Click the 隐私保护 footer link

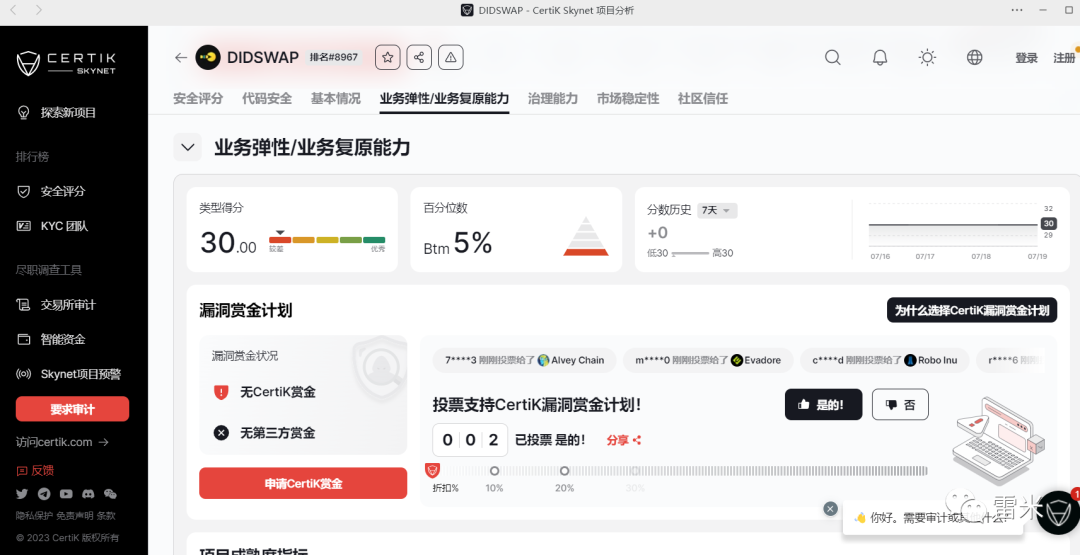[x=34, y=515]
